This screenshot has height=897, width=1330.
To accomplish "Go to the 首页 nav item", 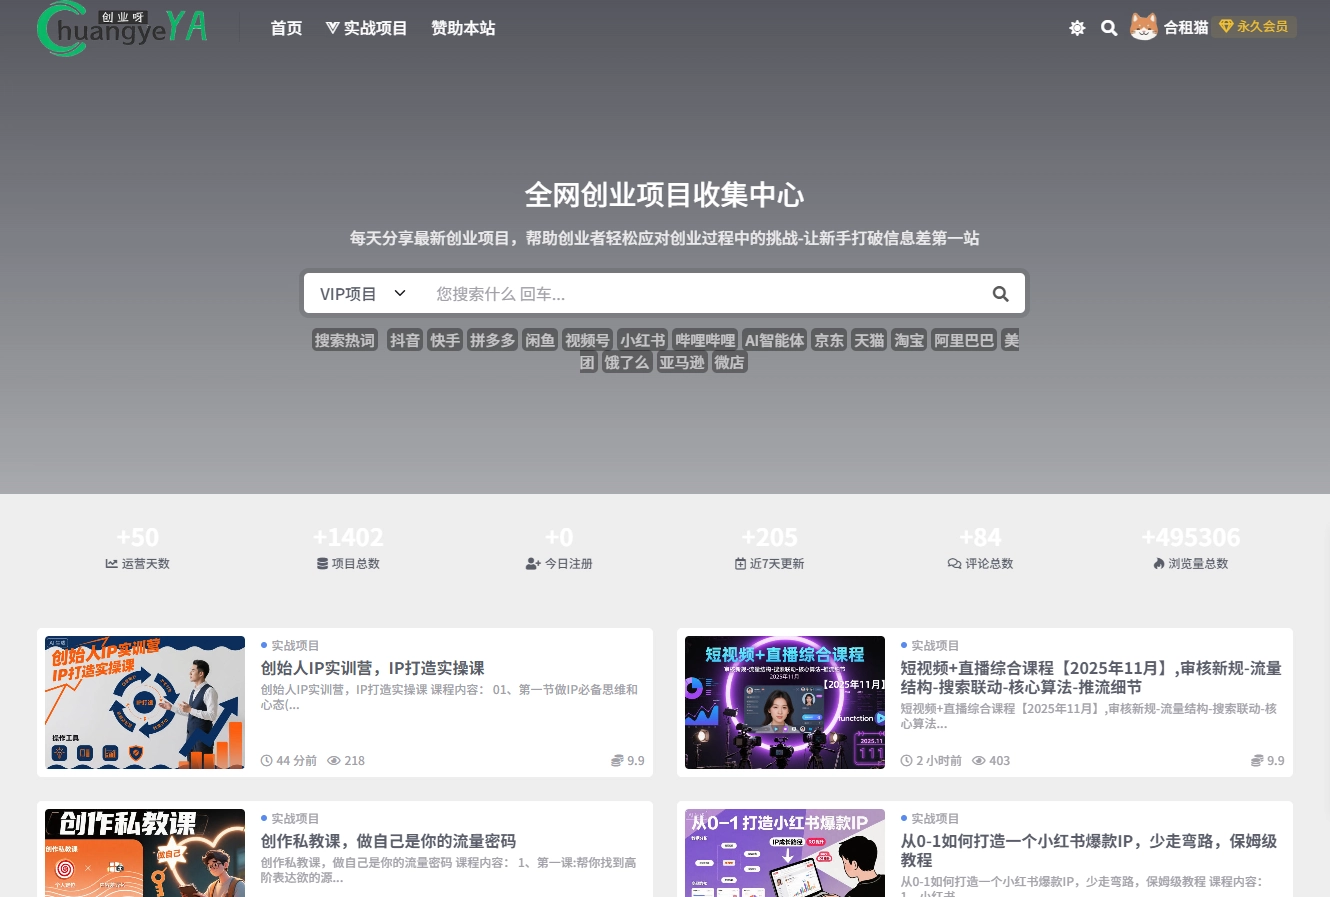I will point(286,28).
